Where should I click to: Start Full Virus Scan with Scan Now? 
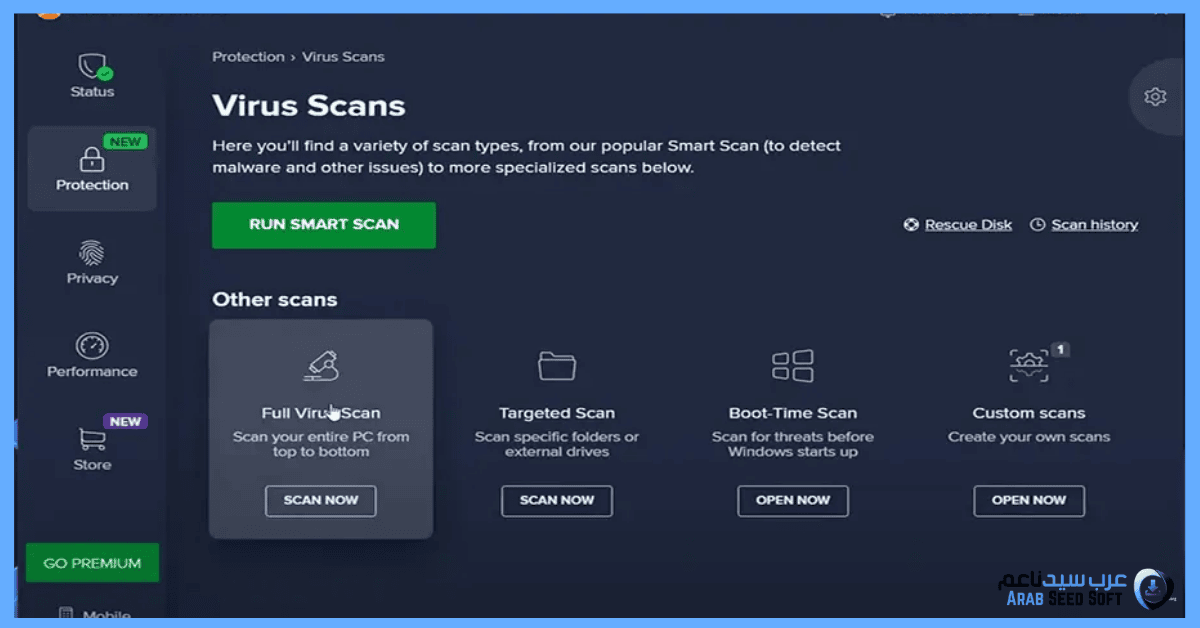point(321,500)
